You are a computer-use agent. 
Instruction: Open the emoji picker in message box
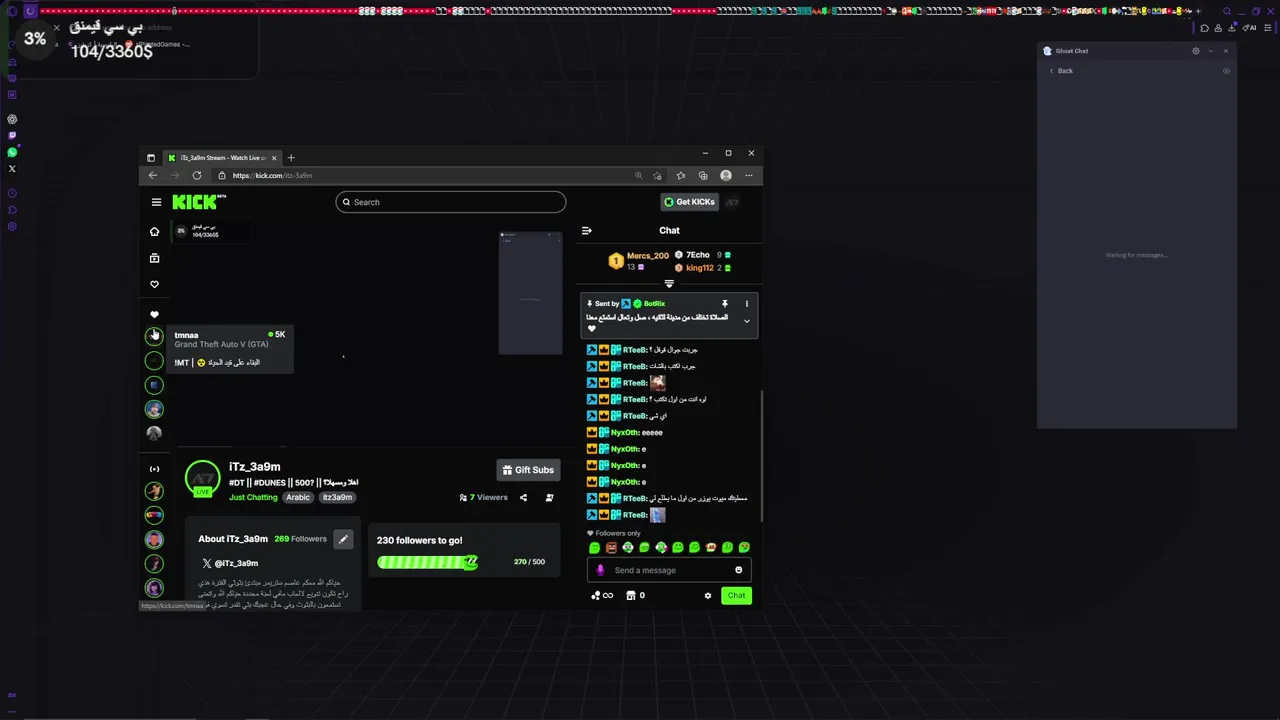(739, 570)
